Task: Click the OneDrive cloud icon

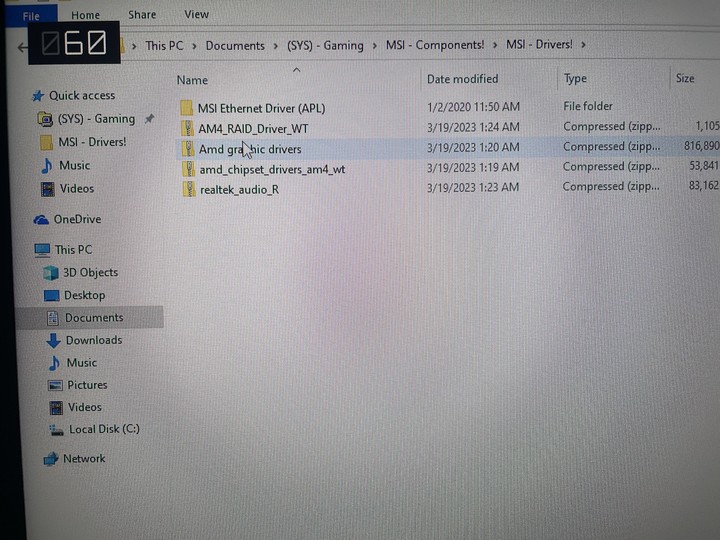Action: pyautogui.click(x=41, y=220)
